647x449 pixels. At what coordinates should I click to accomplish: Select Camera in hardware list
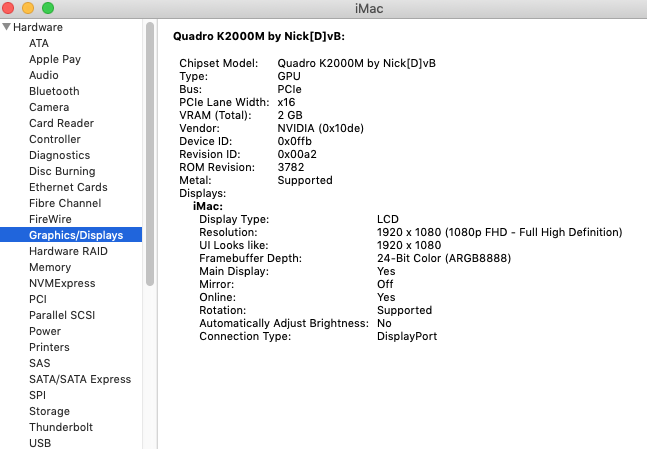49,107
